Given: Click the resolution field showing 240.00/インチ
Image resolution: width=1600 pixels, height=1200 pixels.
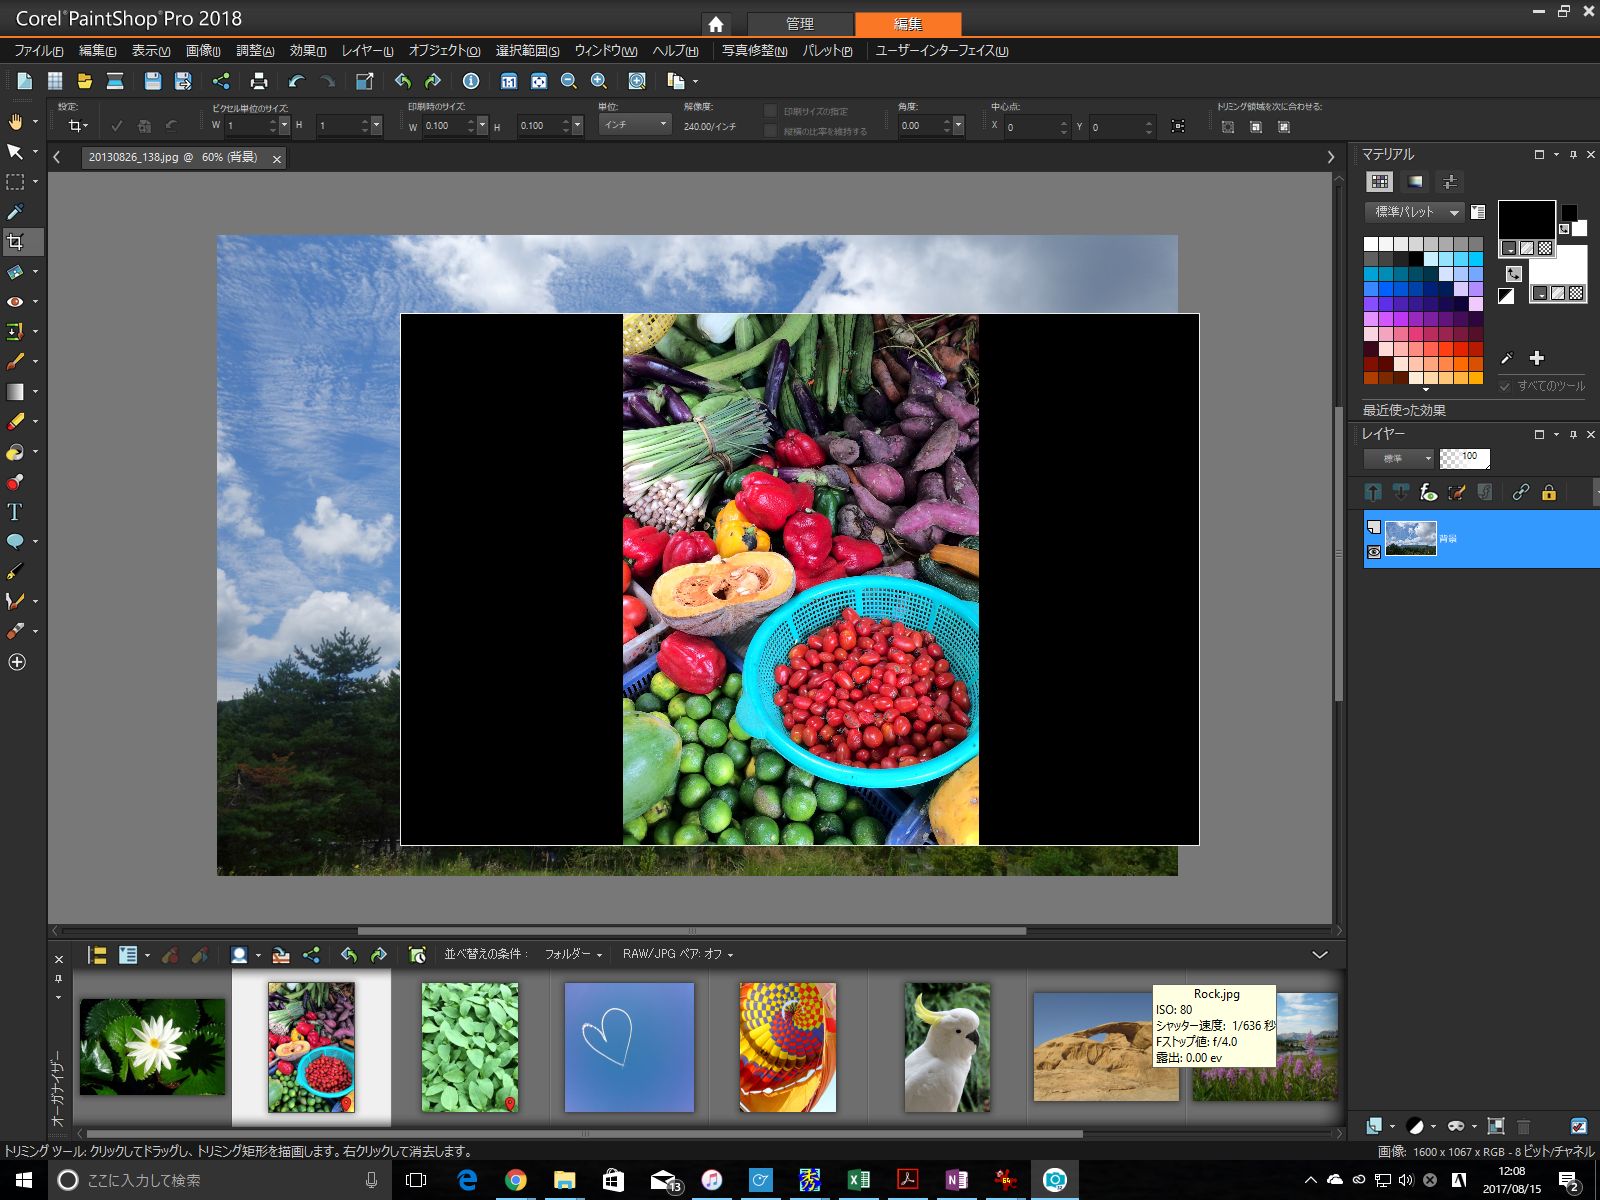Looking at the screenshot, I should [x=710, y=127].
